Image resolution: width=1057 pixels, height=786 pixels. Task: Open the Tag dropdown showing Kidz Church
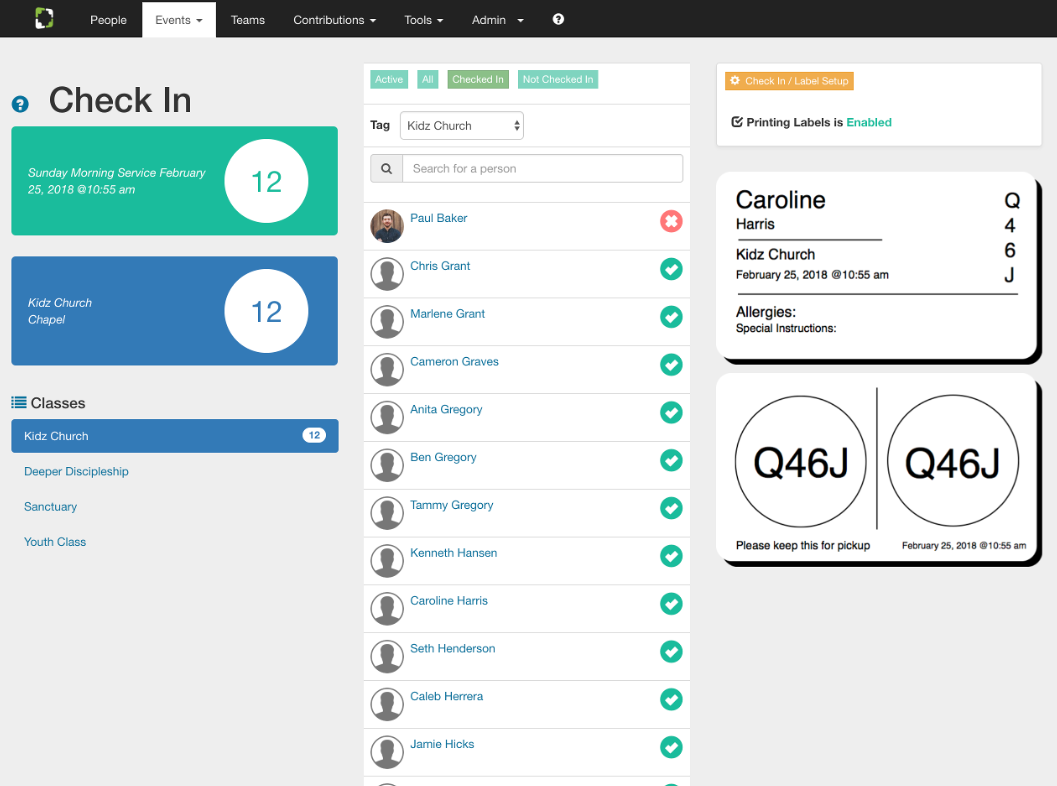[x=462, y=125]
